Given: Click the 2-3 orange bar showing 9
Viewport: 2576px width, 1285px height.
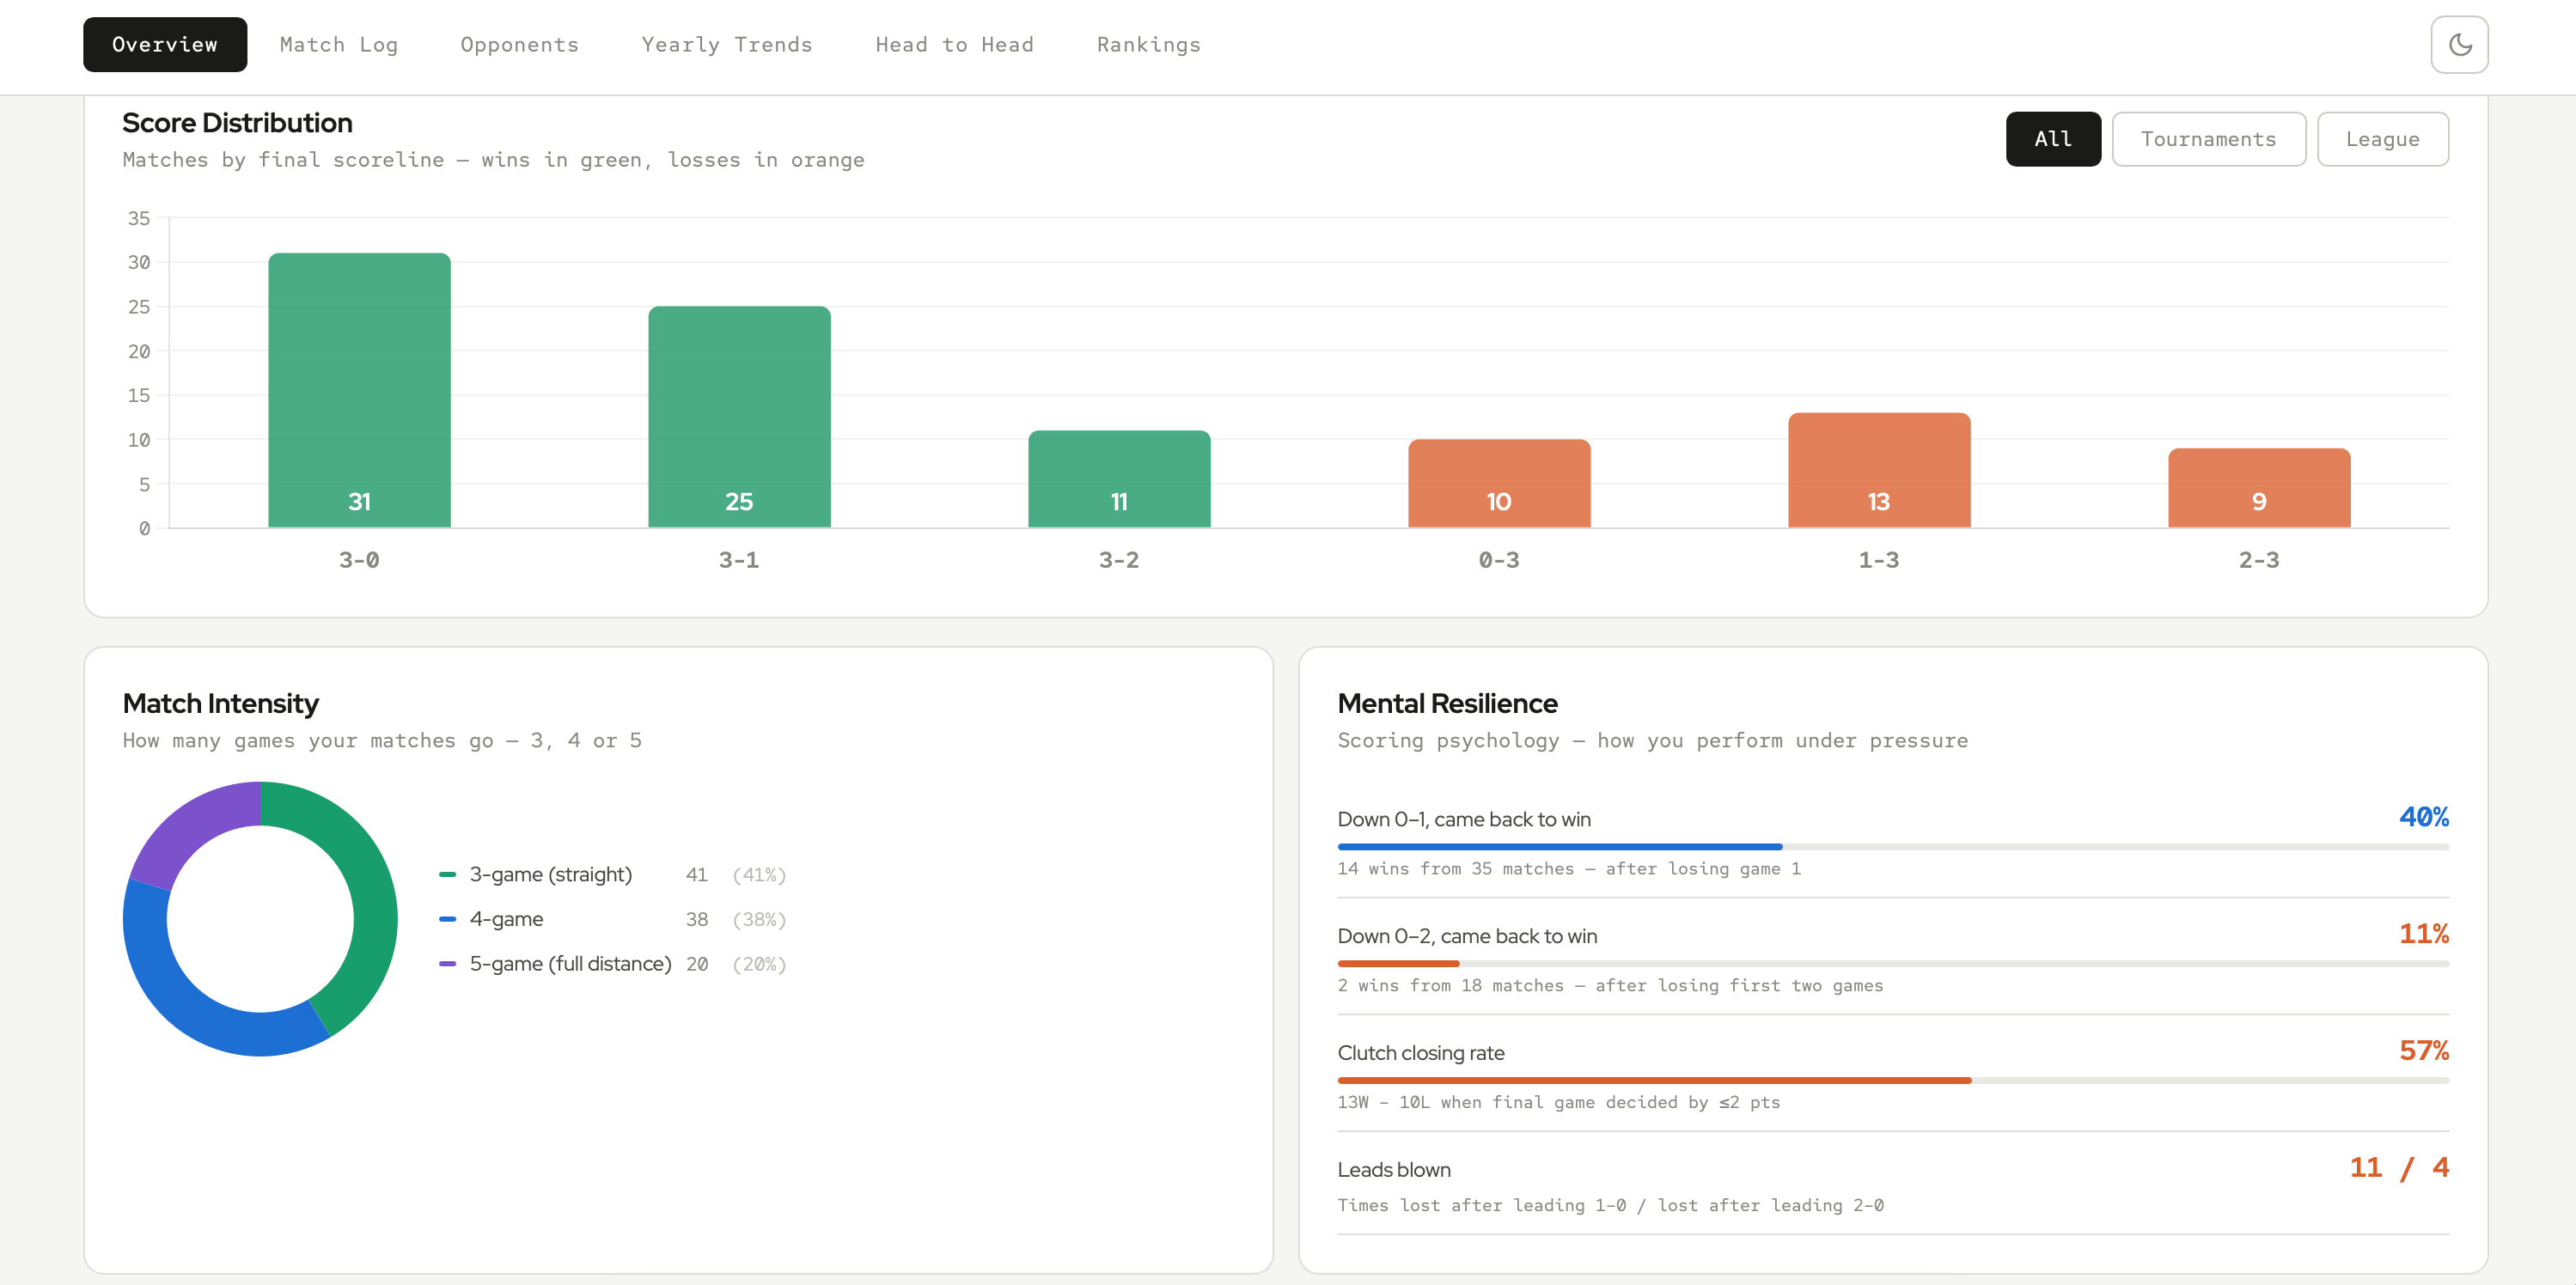Looking at the screenshot, I should coord(2259,488).
